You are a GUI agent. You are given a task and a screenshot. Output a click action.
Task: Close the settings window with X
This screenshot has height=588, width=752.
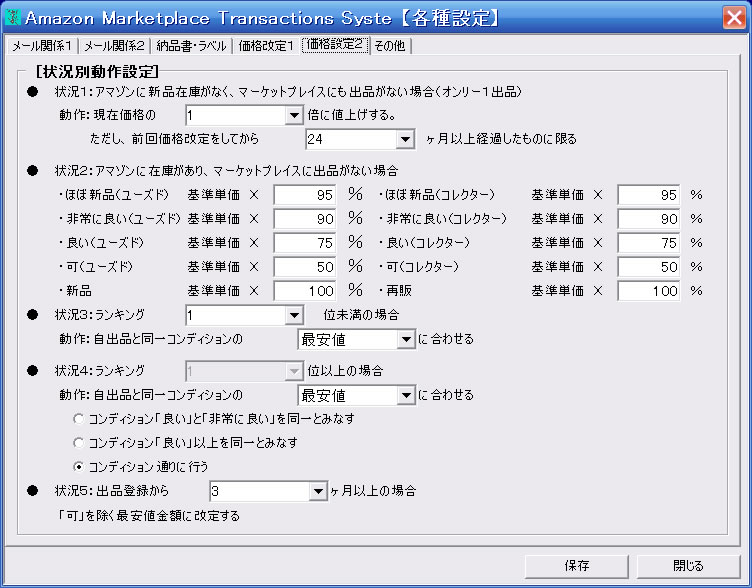pos(734,18)
